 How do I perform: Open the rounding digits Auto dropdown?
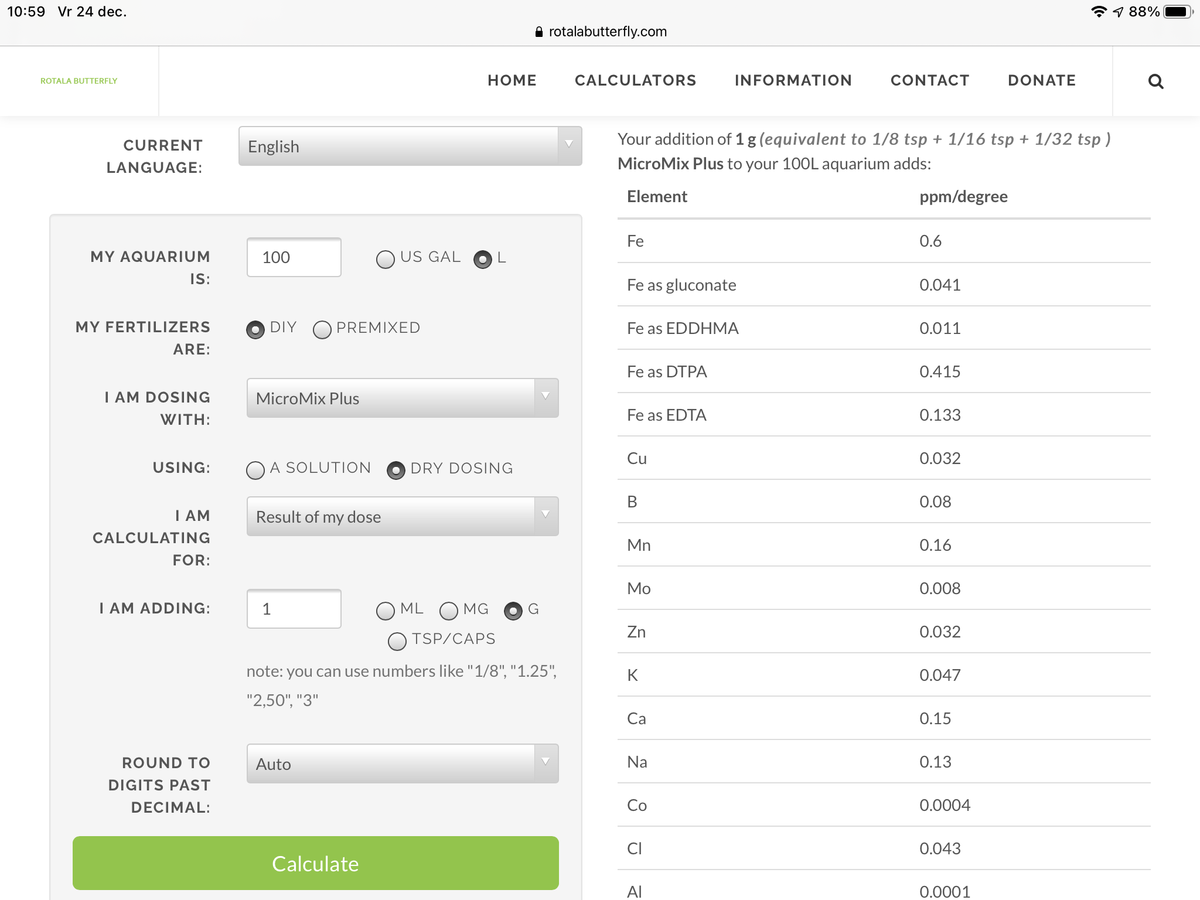(402, 764)
